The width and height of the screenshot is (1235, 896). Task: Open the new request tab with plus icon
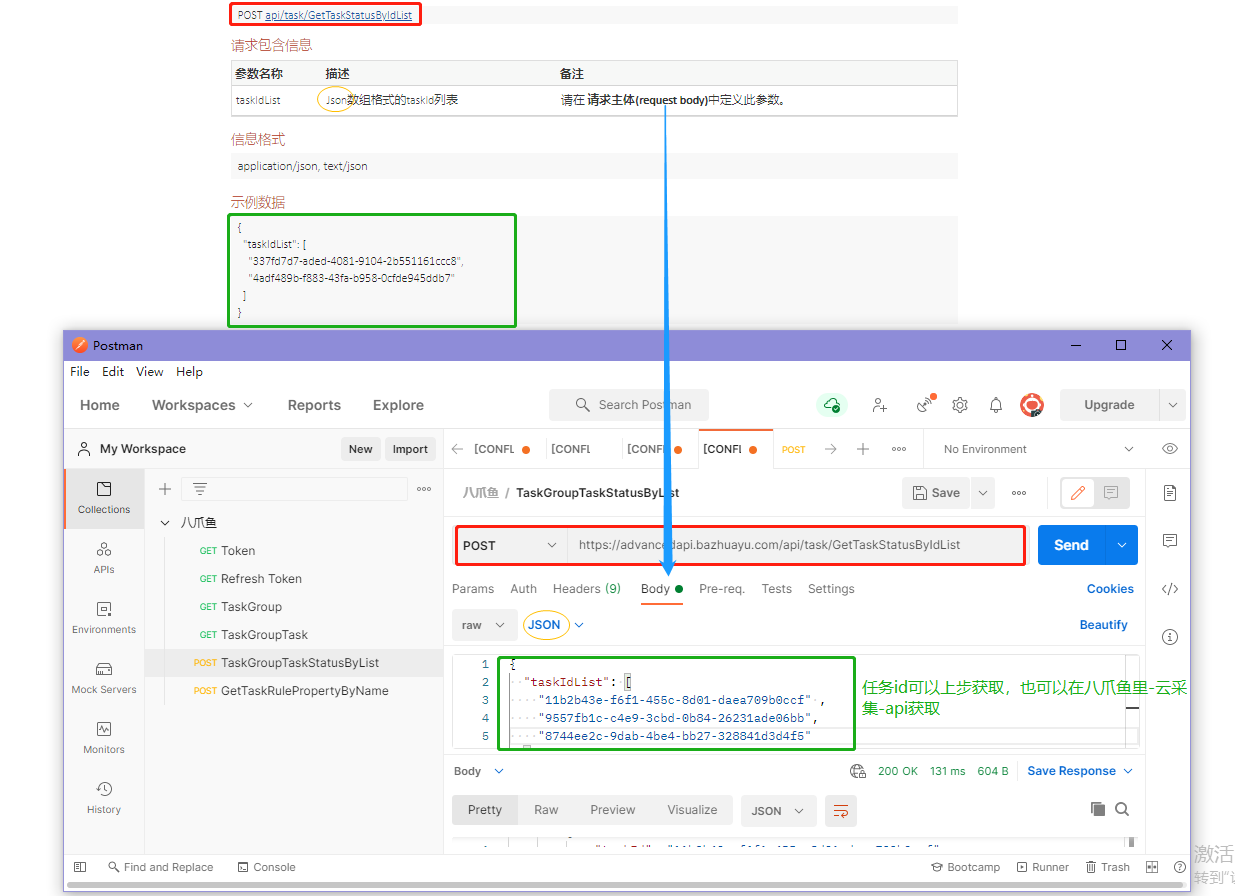tap(863, 449)
